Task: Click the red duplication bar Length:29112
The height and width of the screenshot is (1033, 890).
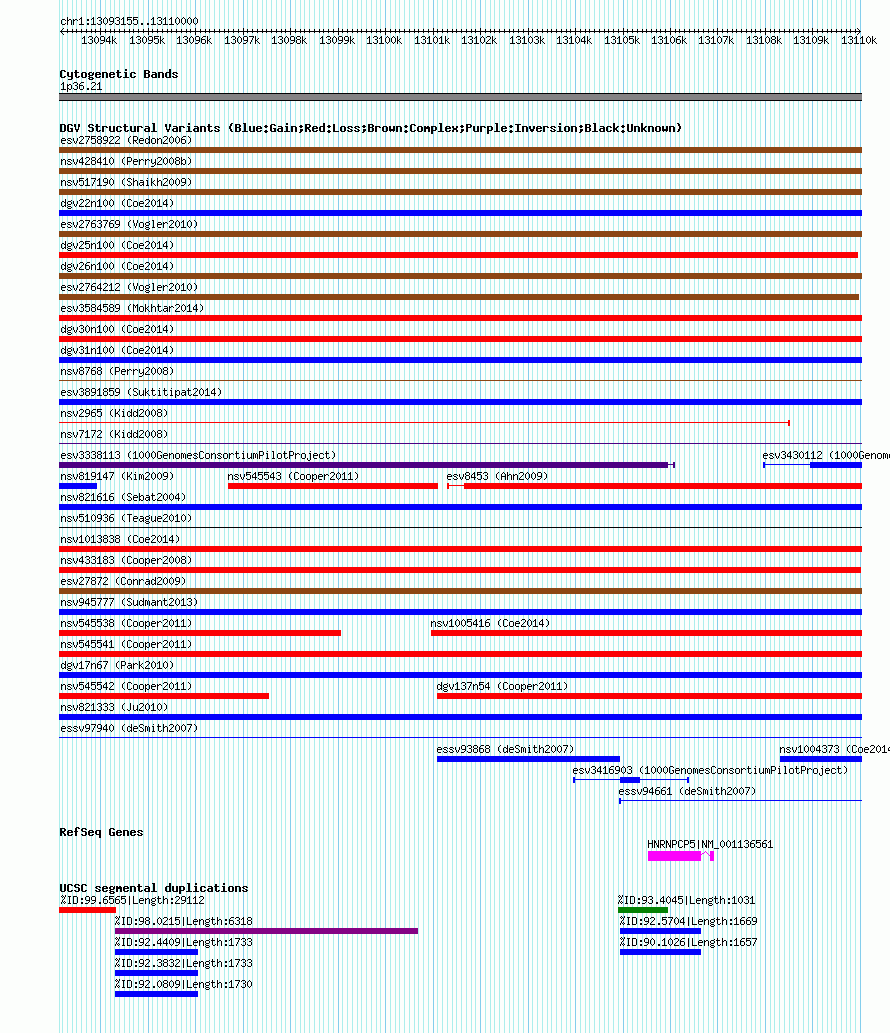Action: tap(88, 910)
